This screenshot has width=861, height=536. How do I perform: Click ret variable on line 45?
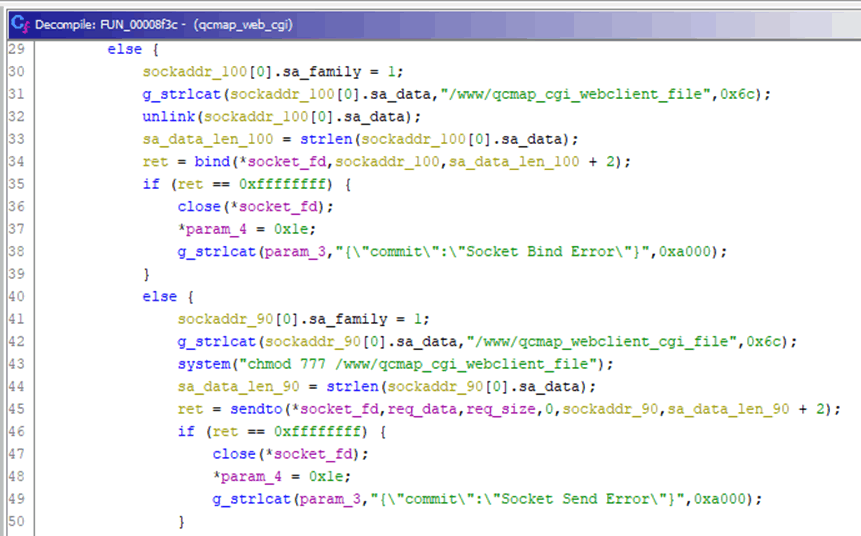pyautogui.click(x=190, y=410)
